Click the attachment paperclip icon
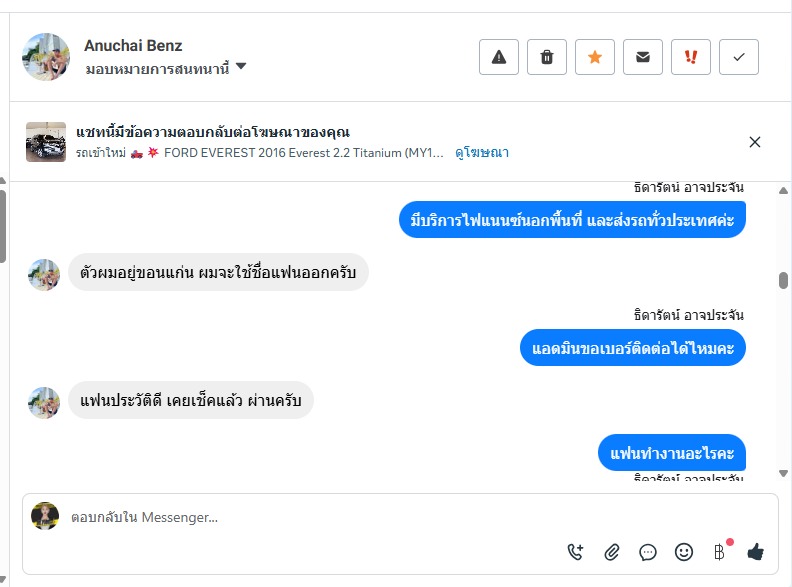Image resolution: width=792 pixels, height=587 pixels. tap(612, 551)
